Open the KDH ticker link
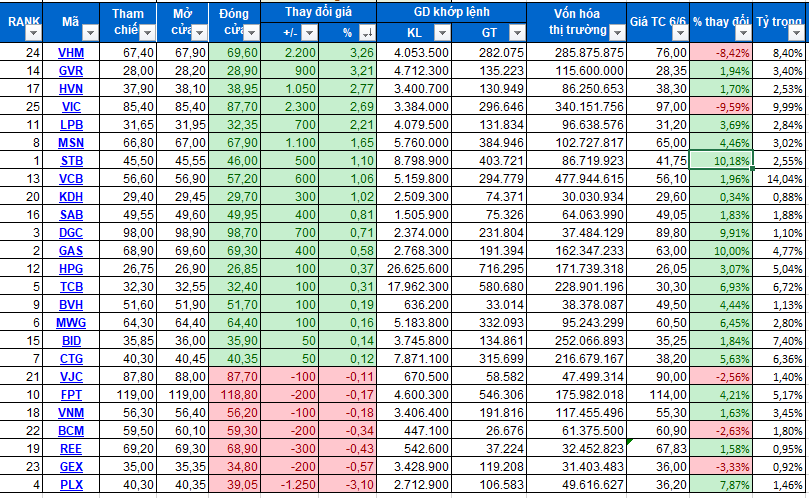The height and width of the screenshot is (498, 809). 71,197
